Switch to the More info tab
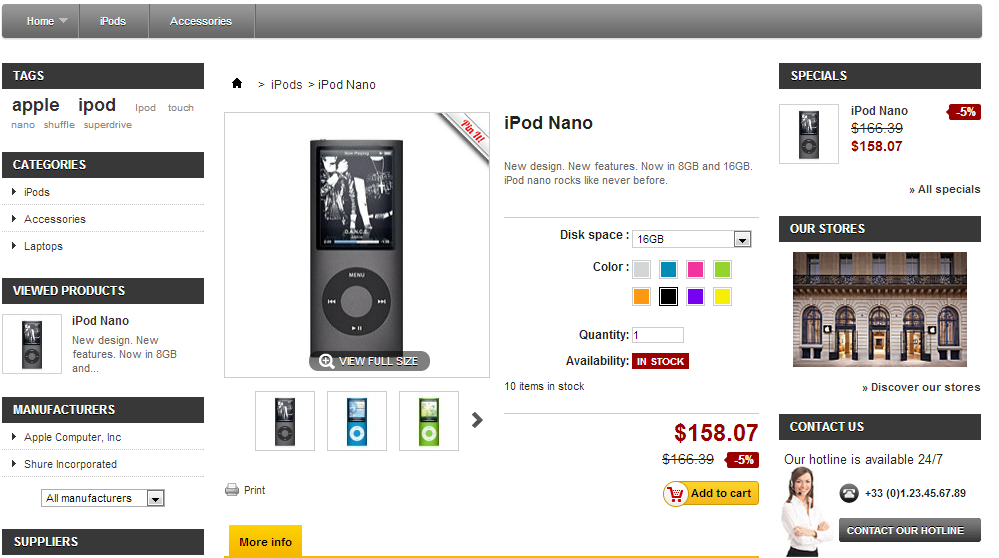The width and height of the screenshot is (999, 558). pos(265,542)
